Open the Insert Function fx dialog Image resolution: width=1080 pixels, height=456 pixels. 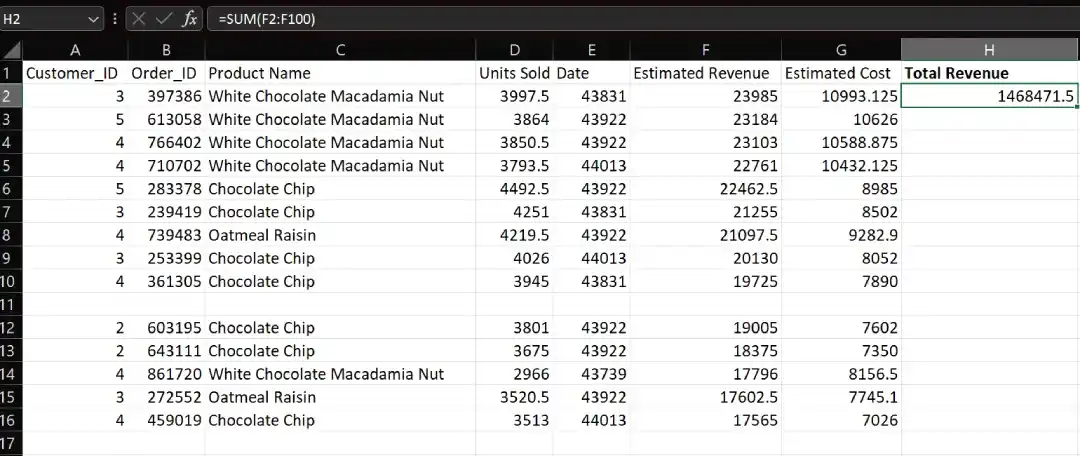click(x=189, y=19)
